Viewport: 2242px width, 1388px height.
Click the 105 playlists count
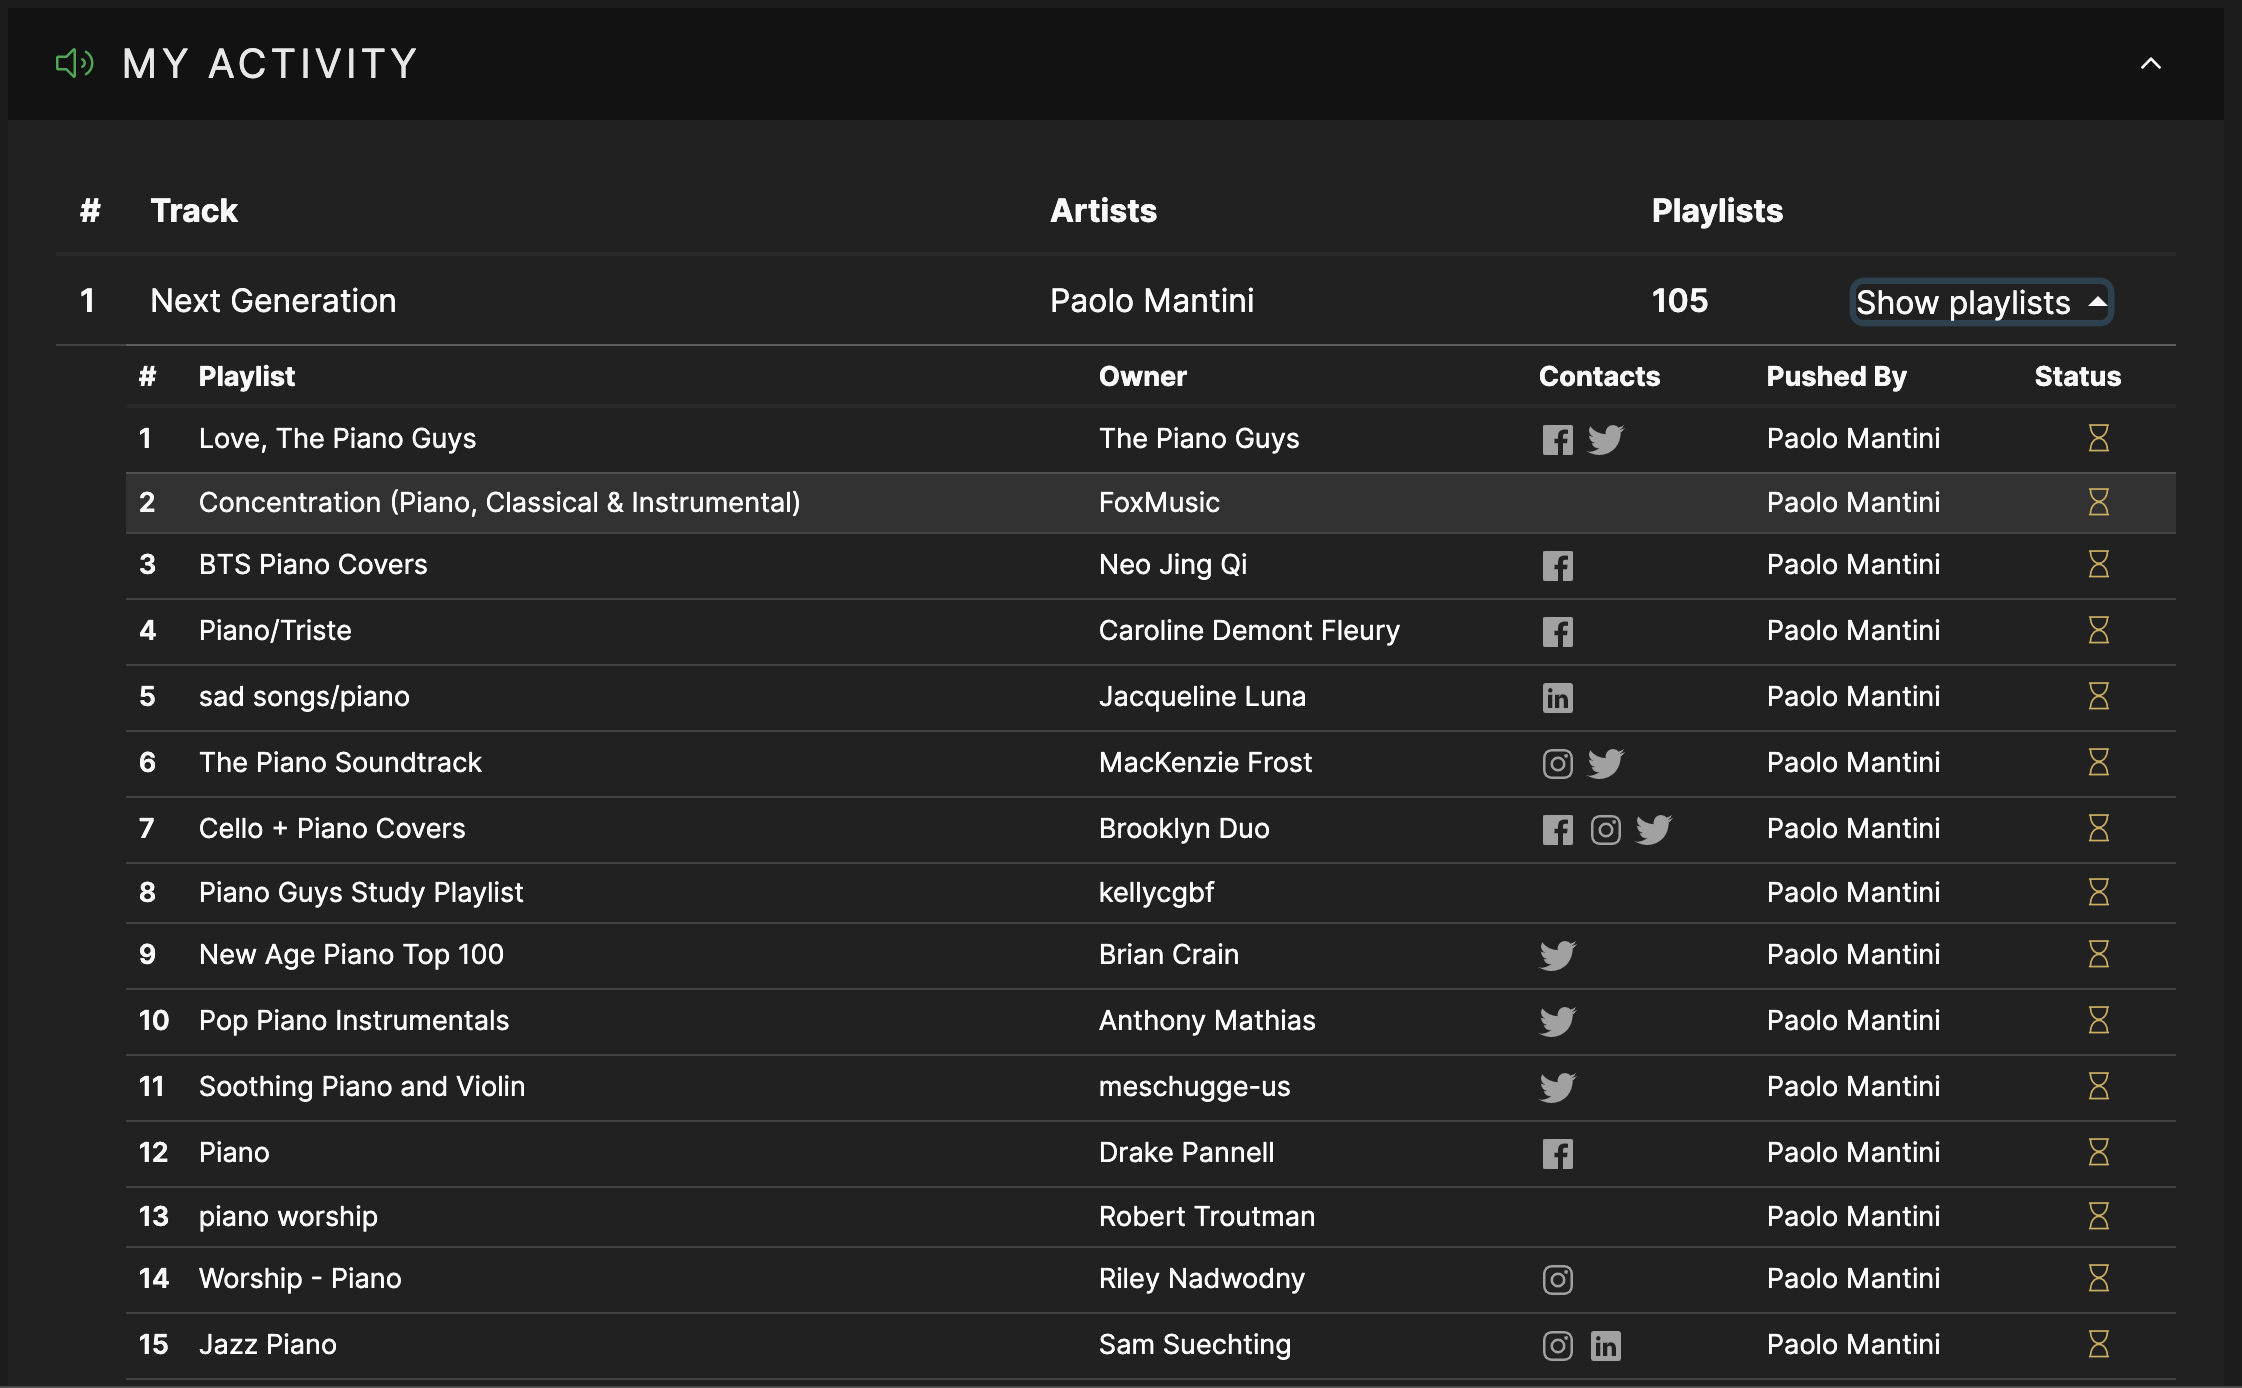[x=1680, y=301]
